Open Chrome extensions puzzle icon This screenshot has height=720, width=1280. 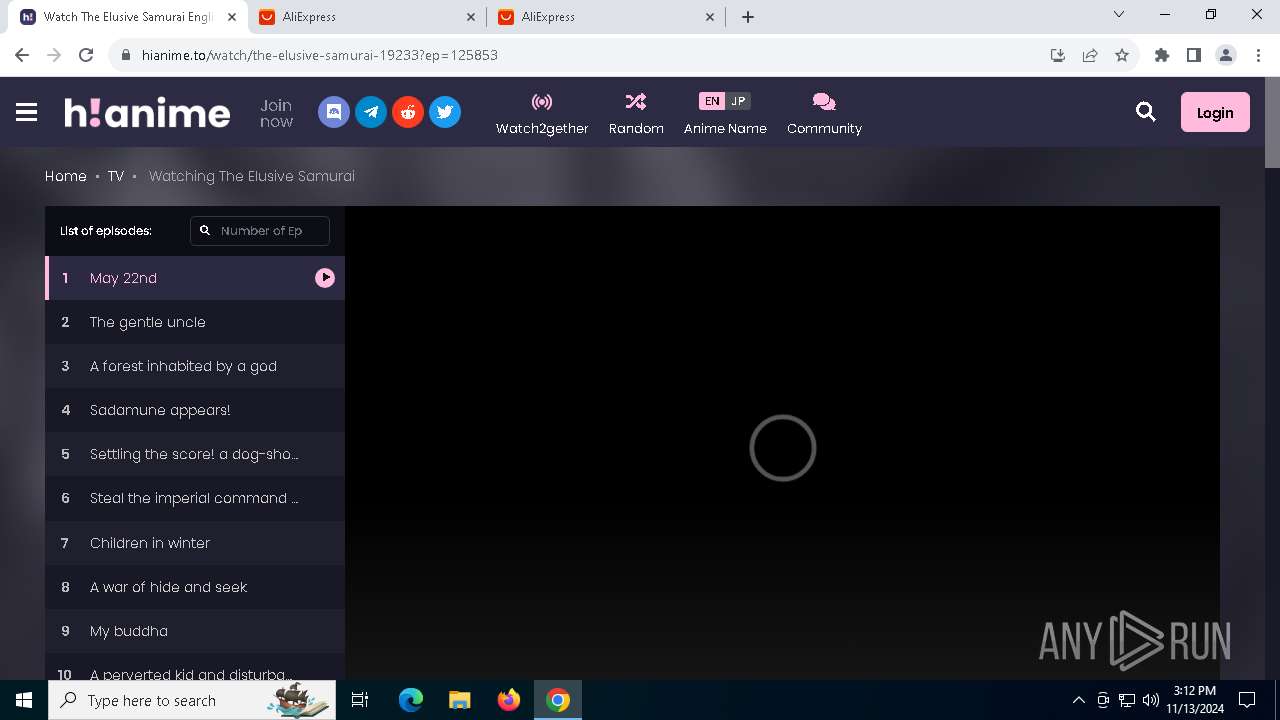1162,55
